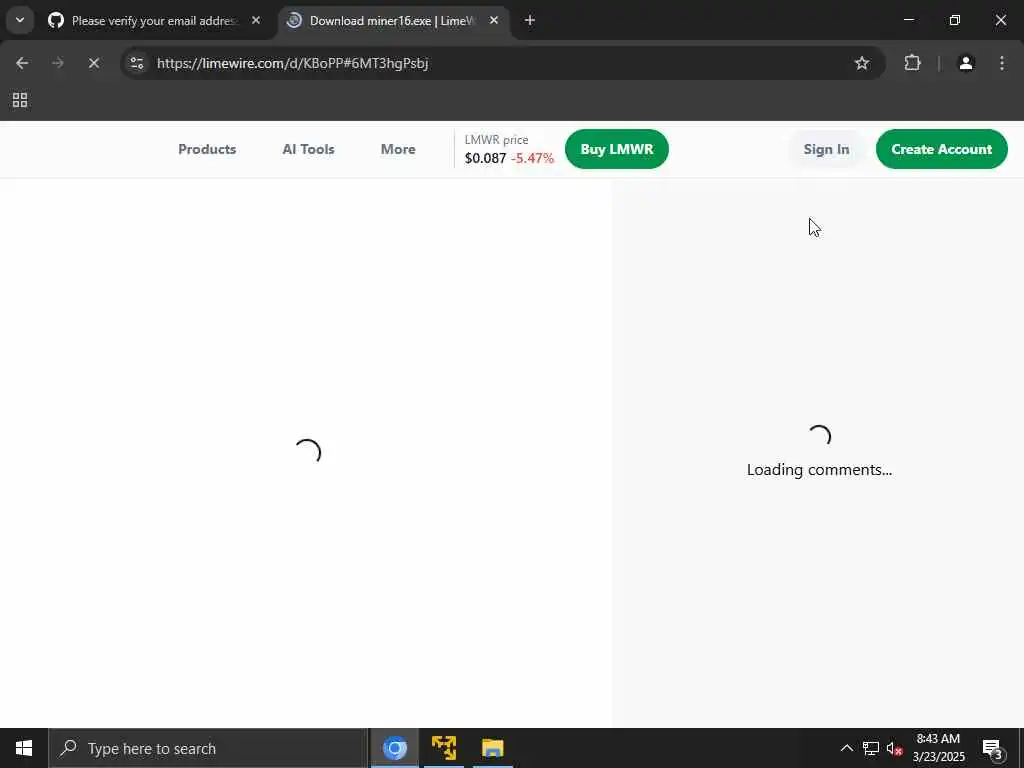The height and width of the screenshot is (768, 1024).
Task: Open the clock showing 8:43 AM
Action: pyautogui.click(x=938, y=748)
